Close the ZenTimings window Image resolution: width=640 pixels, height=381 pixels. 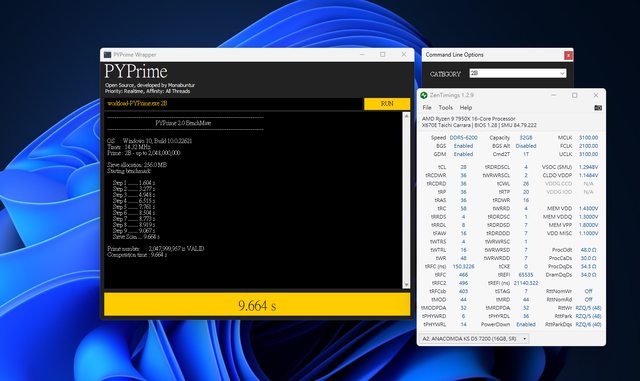click(596, 95)
